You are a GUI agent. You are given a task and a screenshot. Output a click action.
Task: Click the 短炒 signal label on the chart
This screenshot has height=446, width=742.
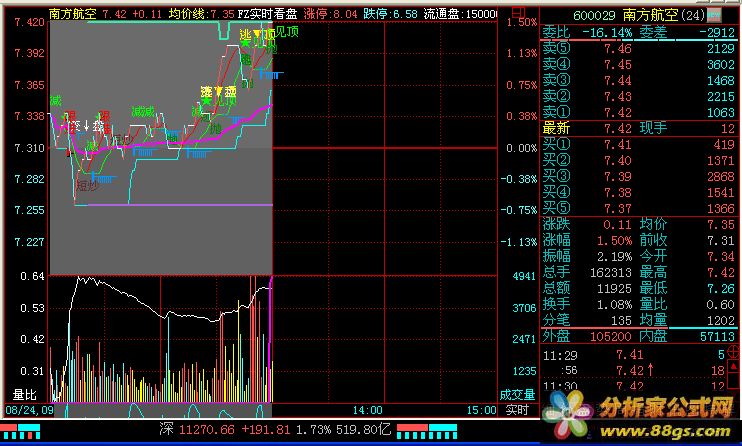88,186
